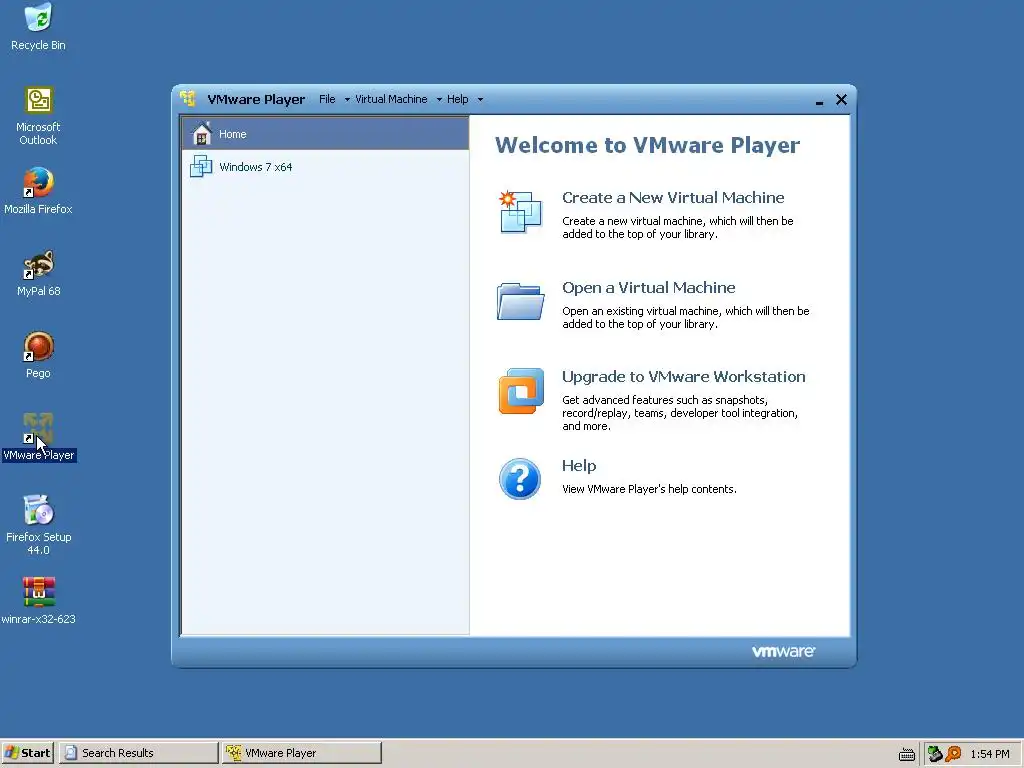Image resolution: width=1024 pixels, height=768 pixels.
Task: Open the Virtual Machine menu
Action: 391,99
